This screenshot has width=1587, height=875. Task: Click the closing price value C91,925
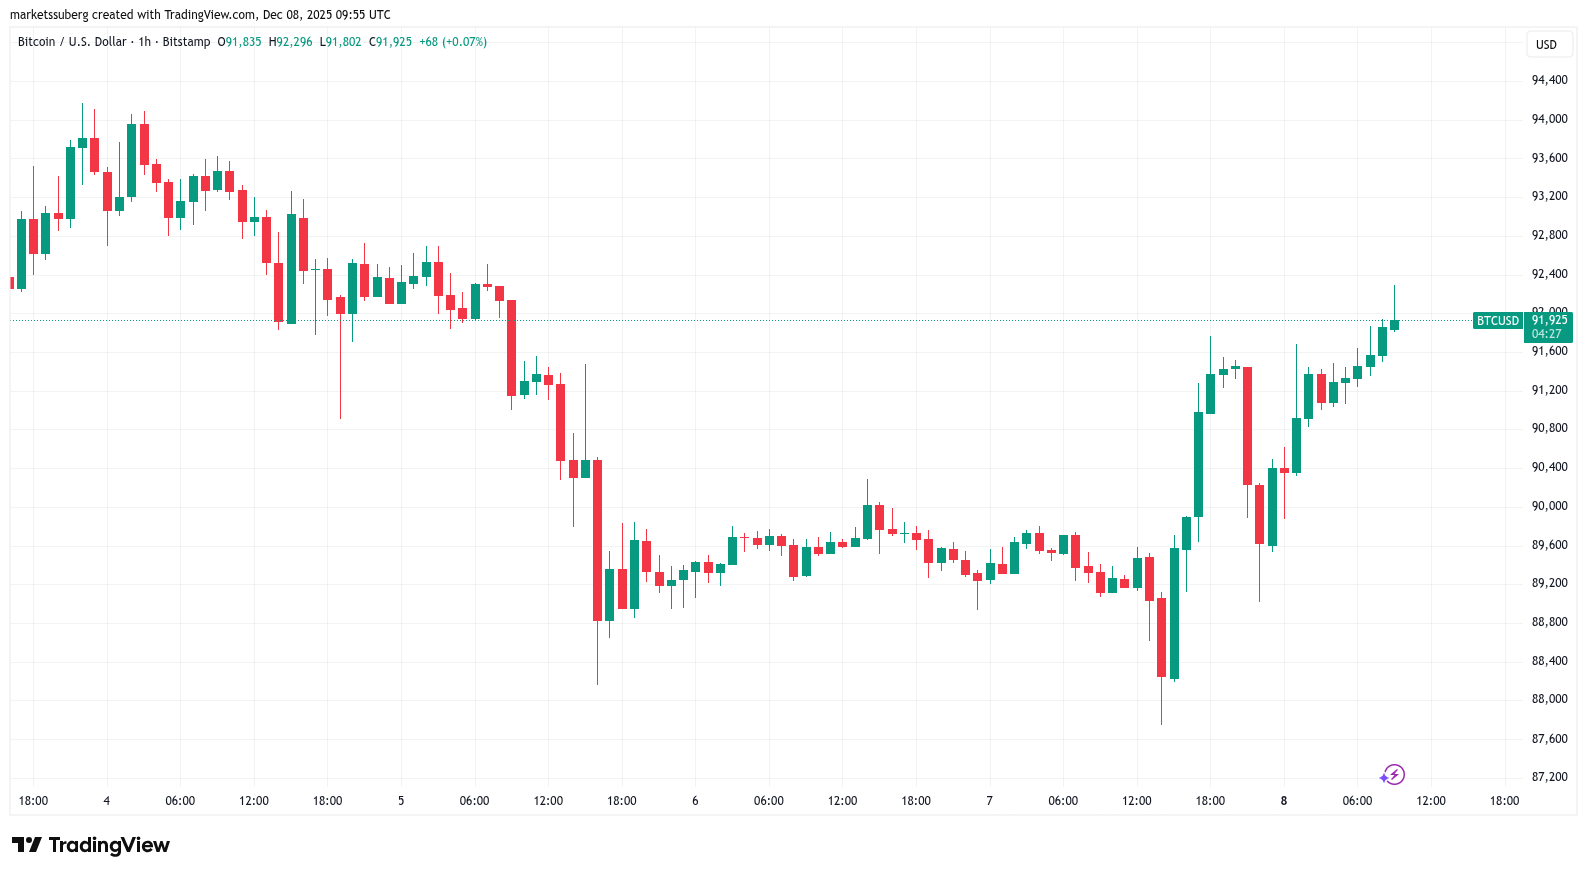click(390, 42)
